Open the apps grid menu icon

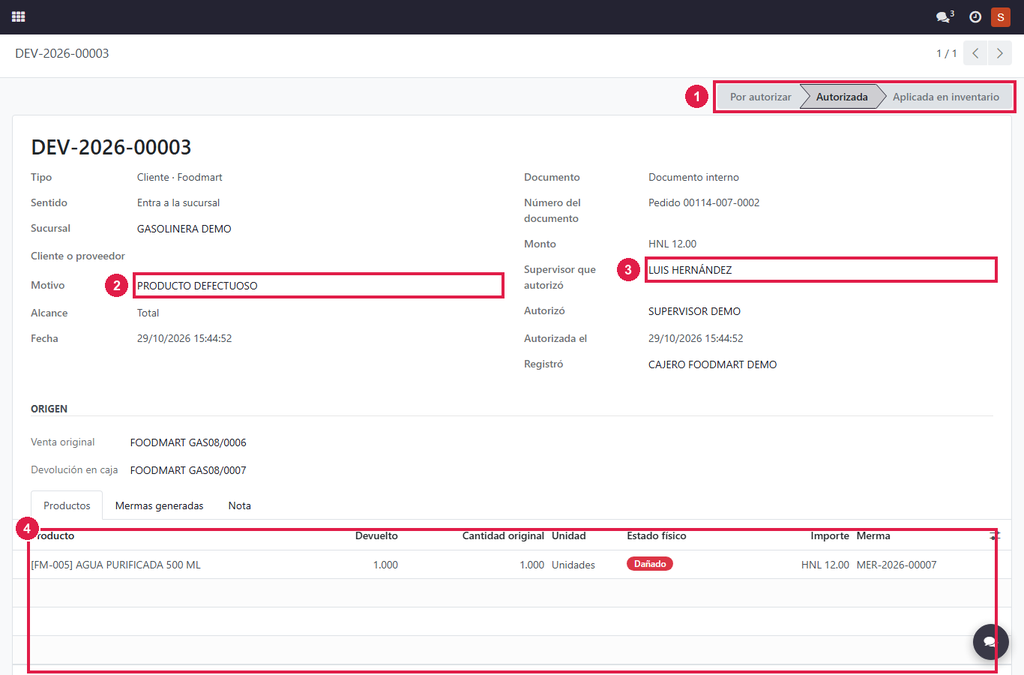click(x=18, y=17)
